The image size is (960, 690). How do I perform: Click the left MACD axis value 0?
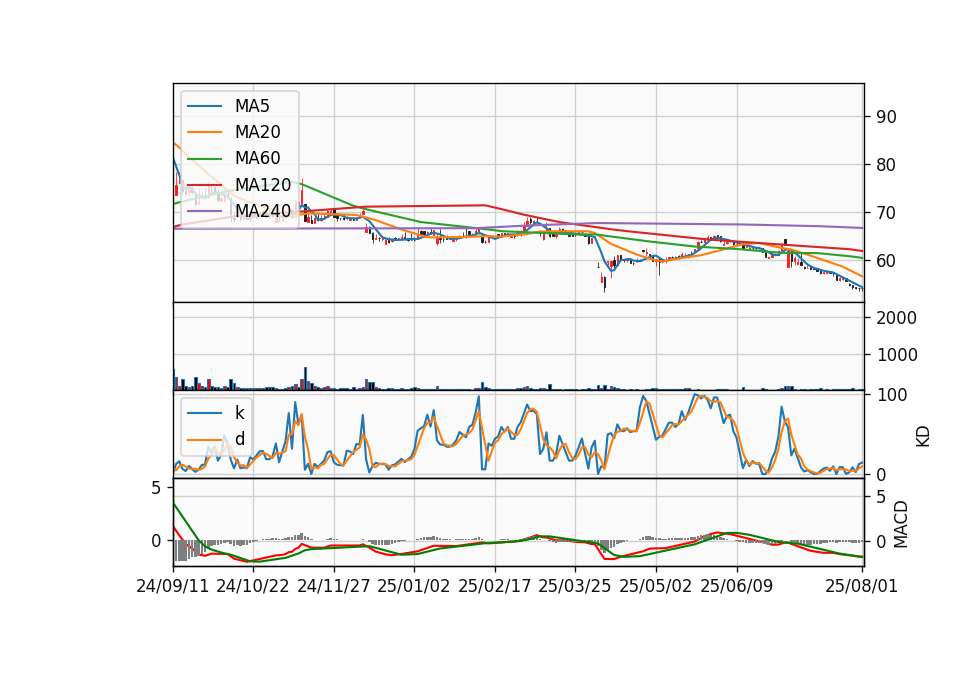click(156, 542)
